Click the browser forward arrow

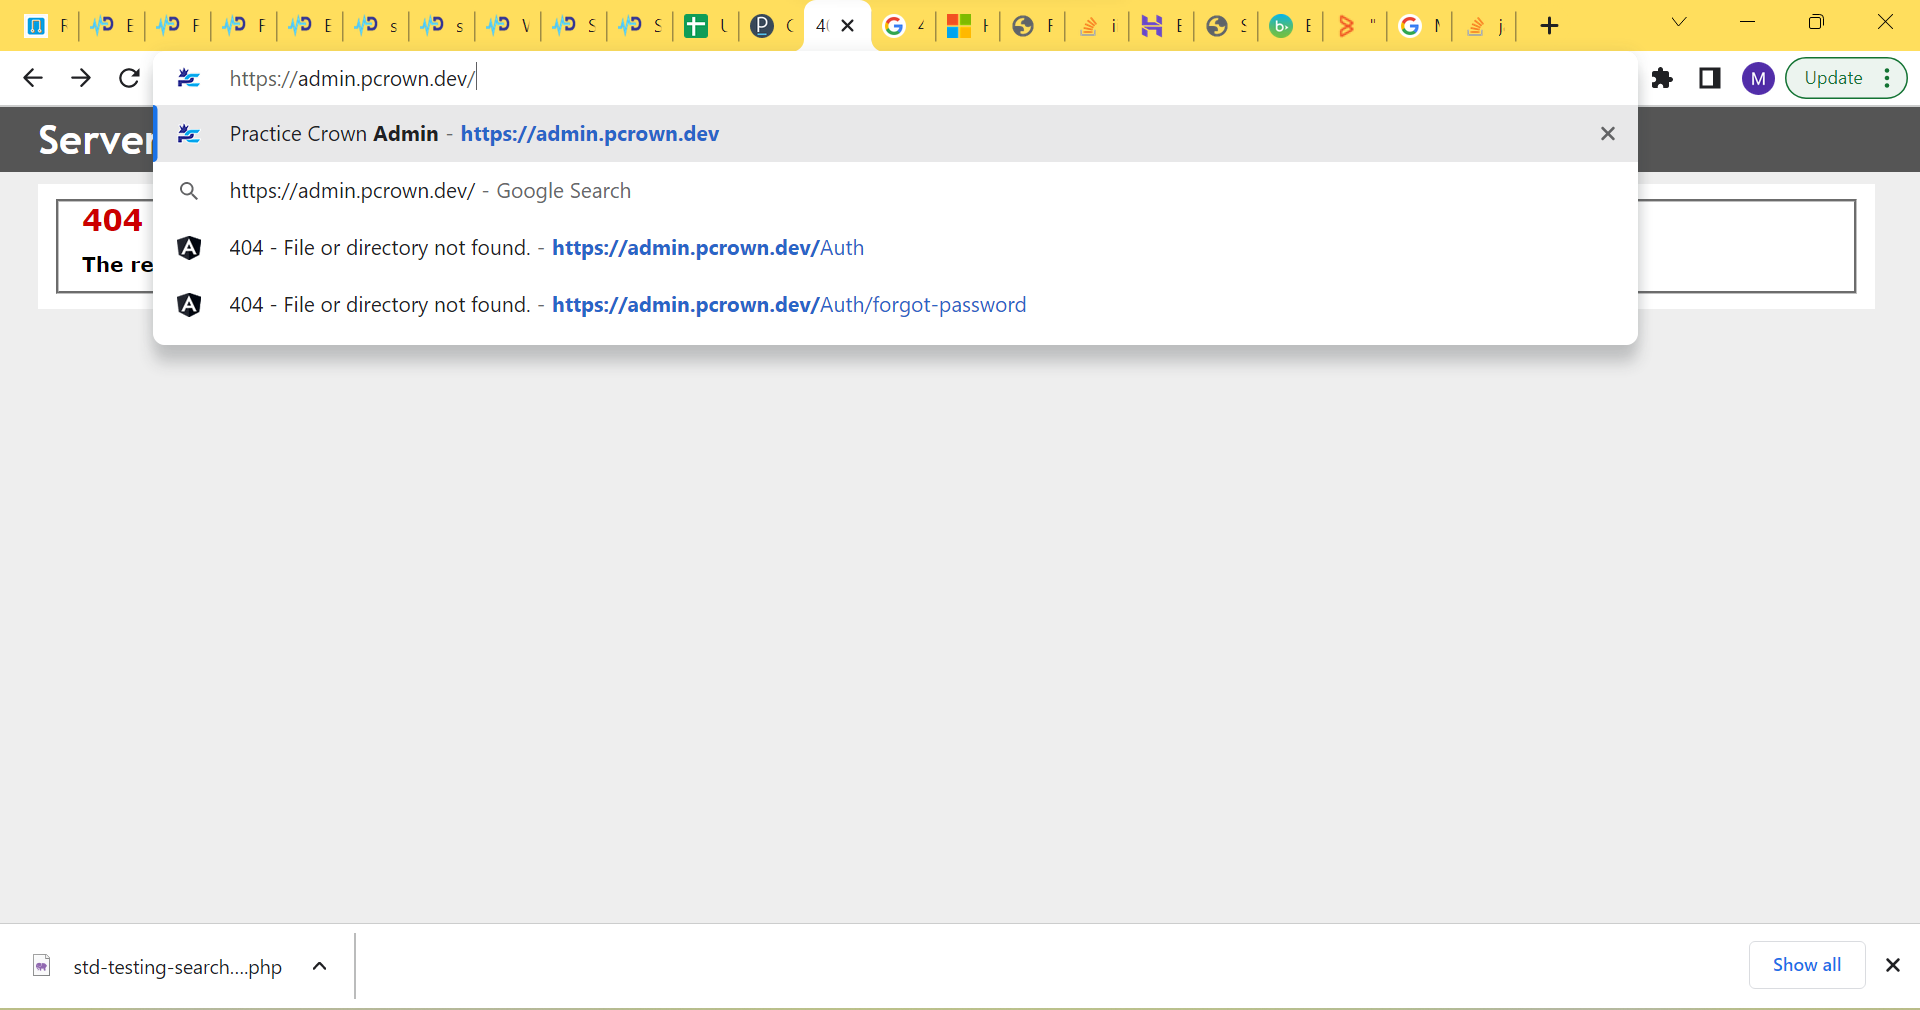point(81,78)
